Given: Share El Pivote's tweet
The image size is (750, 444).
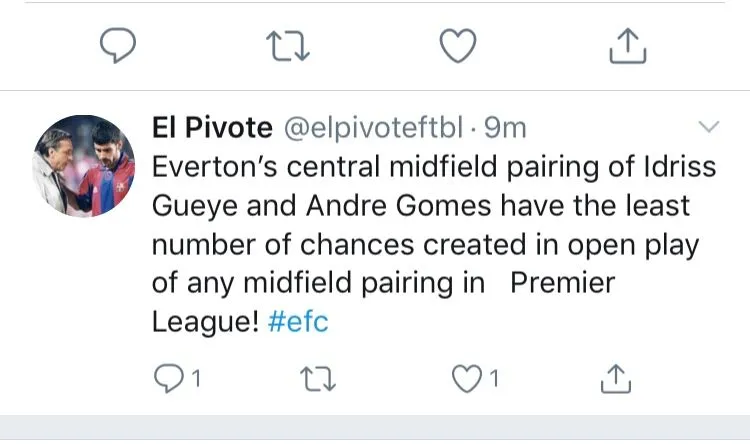Looking at the screenshot, I should (617, 378).
